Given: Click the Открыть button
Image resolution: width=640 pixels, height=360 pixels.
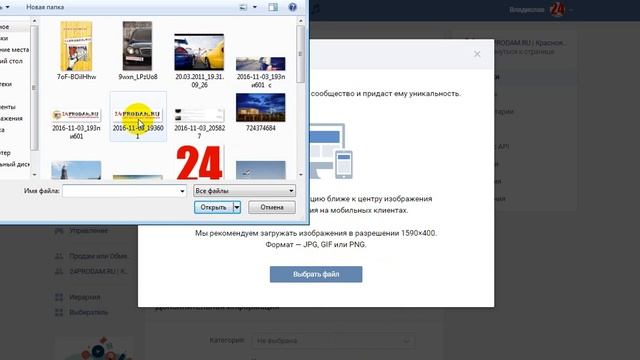Looking at the screenshot, I should tap(213, 207).
